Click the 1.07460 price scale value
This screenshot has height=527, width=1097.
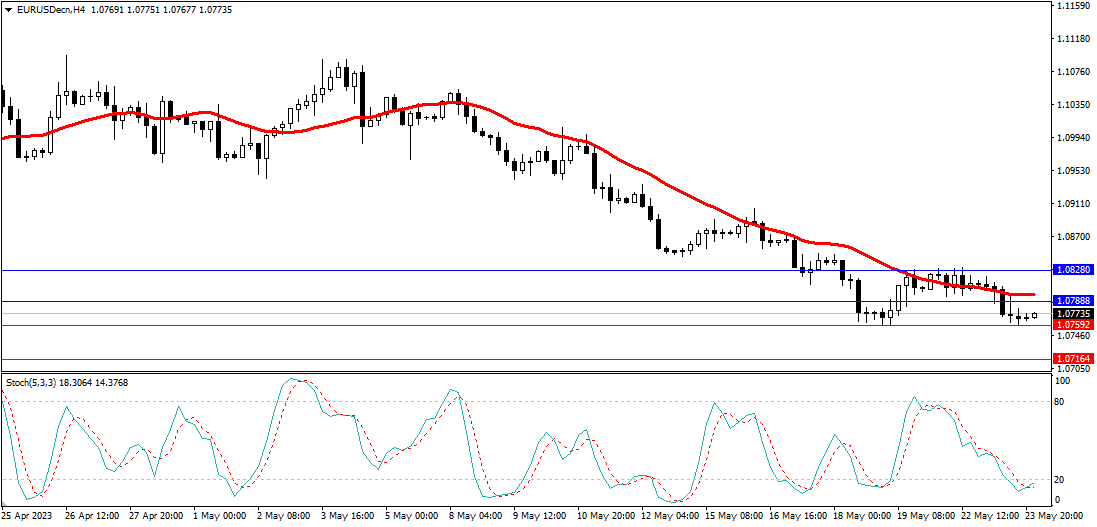1075,335
